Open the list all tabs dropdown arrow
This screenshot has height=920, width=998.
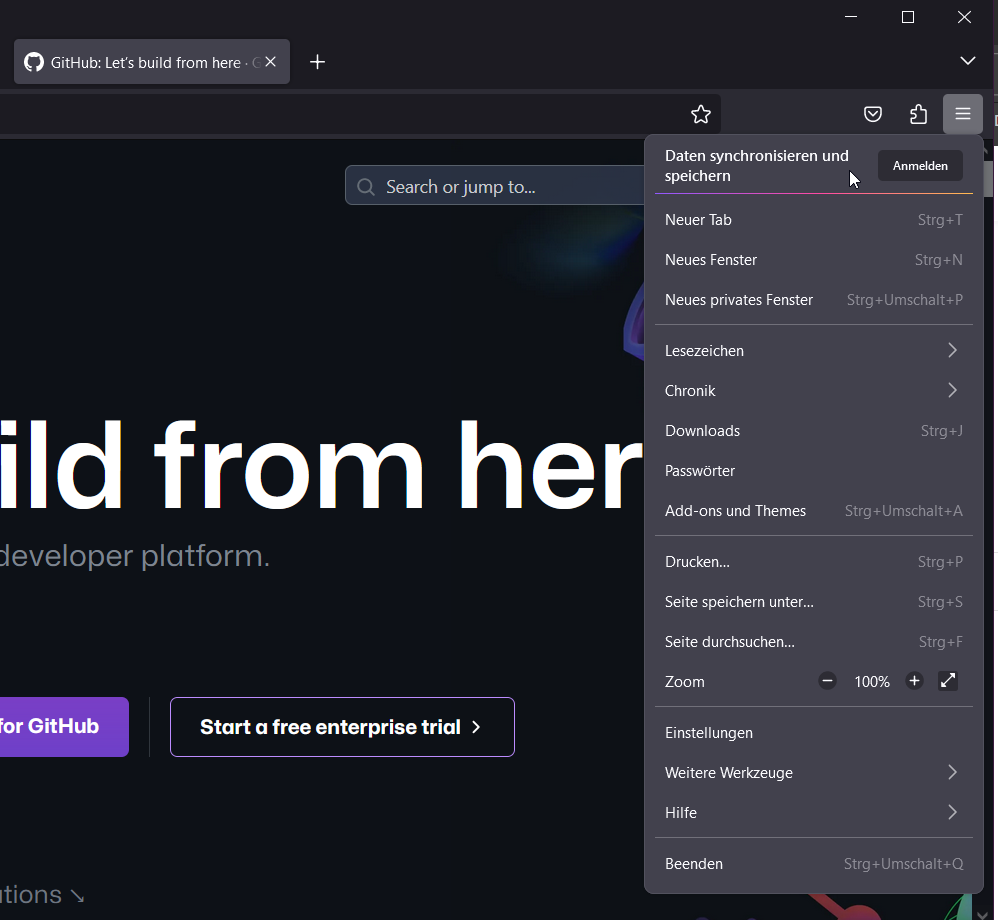tap(967, 61)
